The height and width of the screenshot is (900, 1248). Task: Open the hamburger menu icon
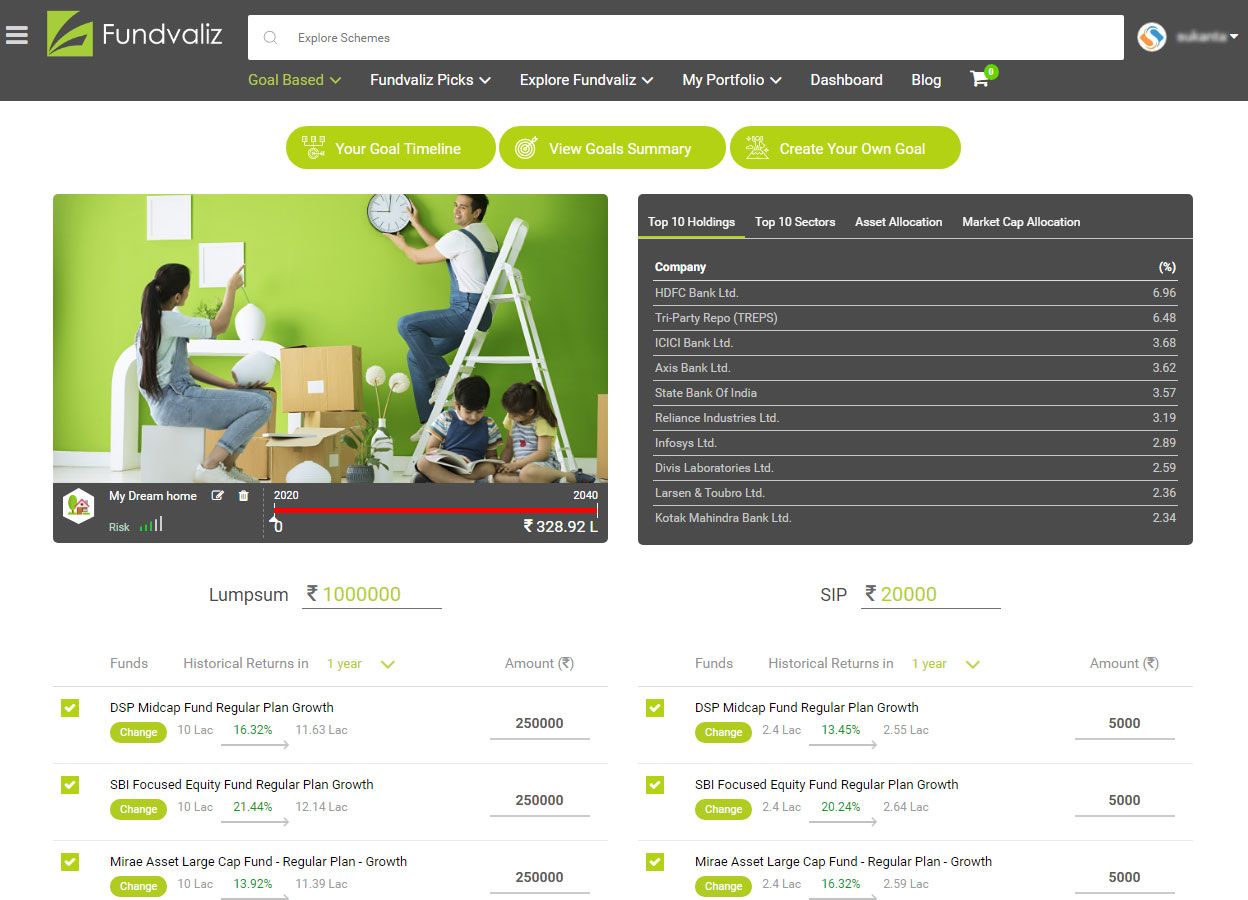pos(16,35)
